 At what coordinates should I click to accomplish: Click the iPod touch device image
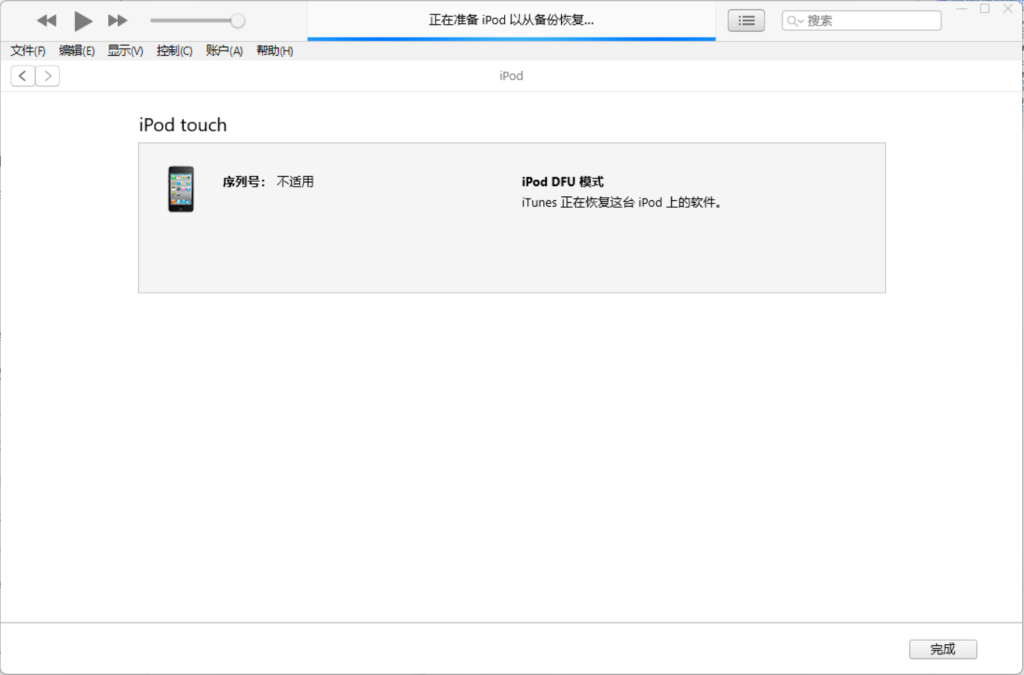click(x=181, y=189)
